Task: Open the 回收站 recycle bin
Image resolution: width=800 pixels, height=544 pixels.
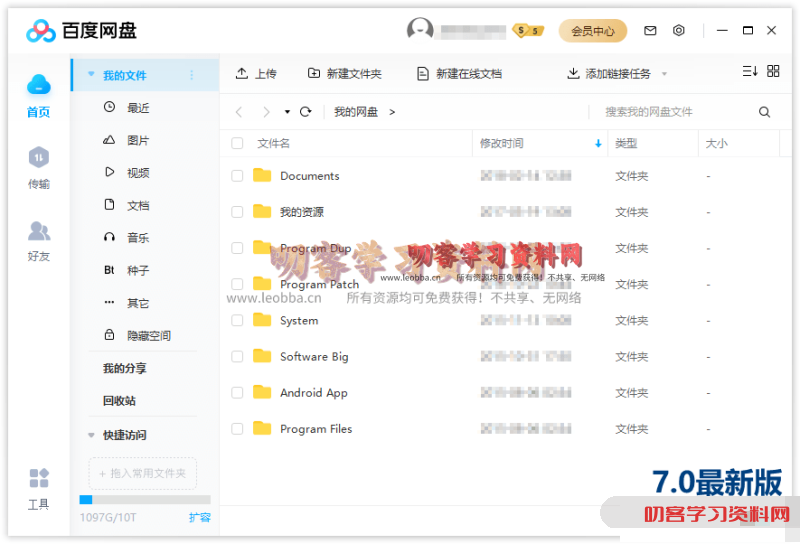Action: click(x=119, y=401)
